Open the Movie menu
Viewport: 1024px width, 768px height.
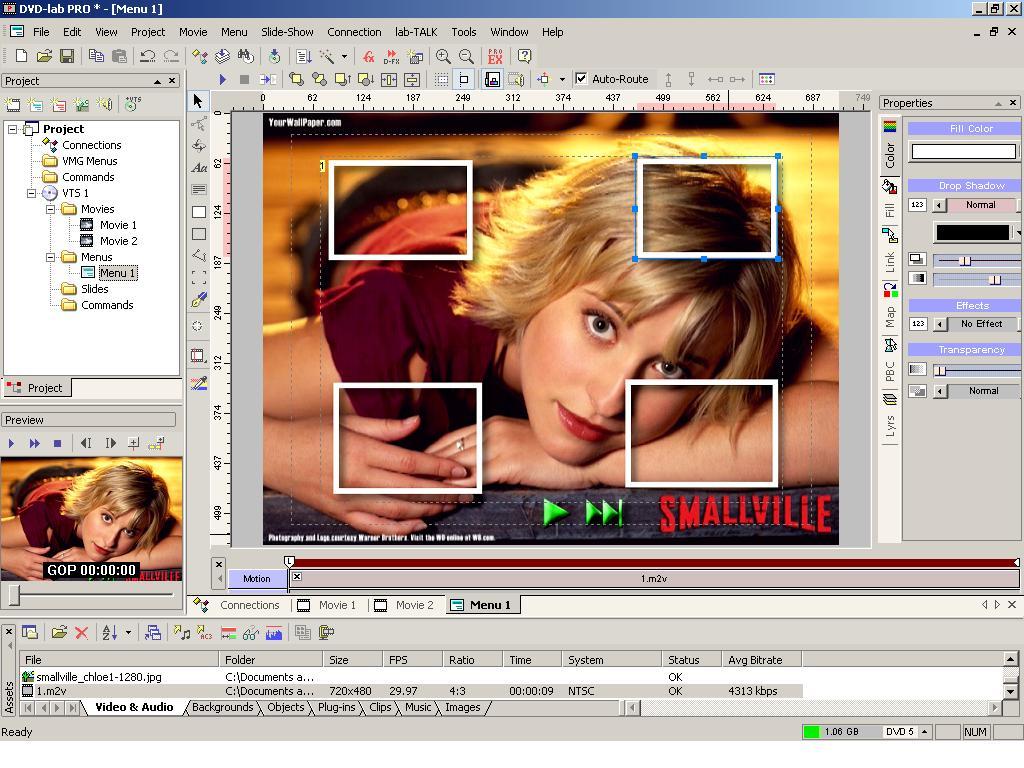193,32
